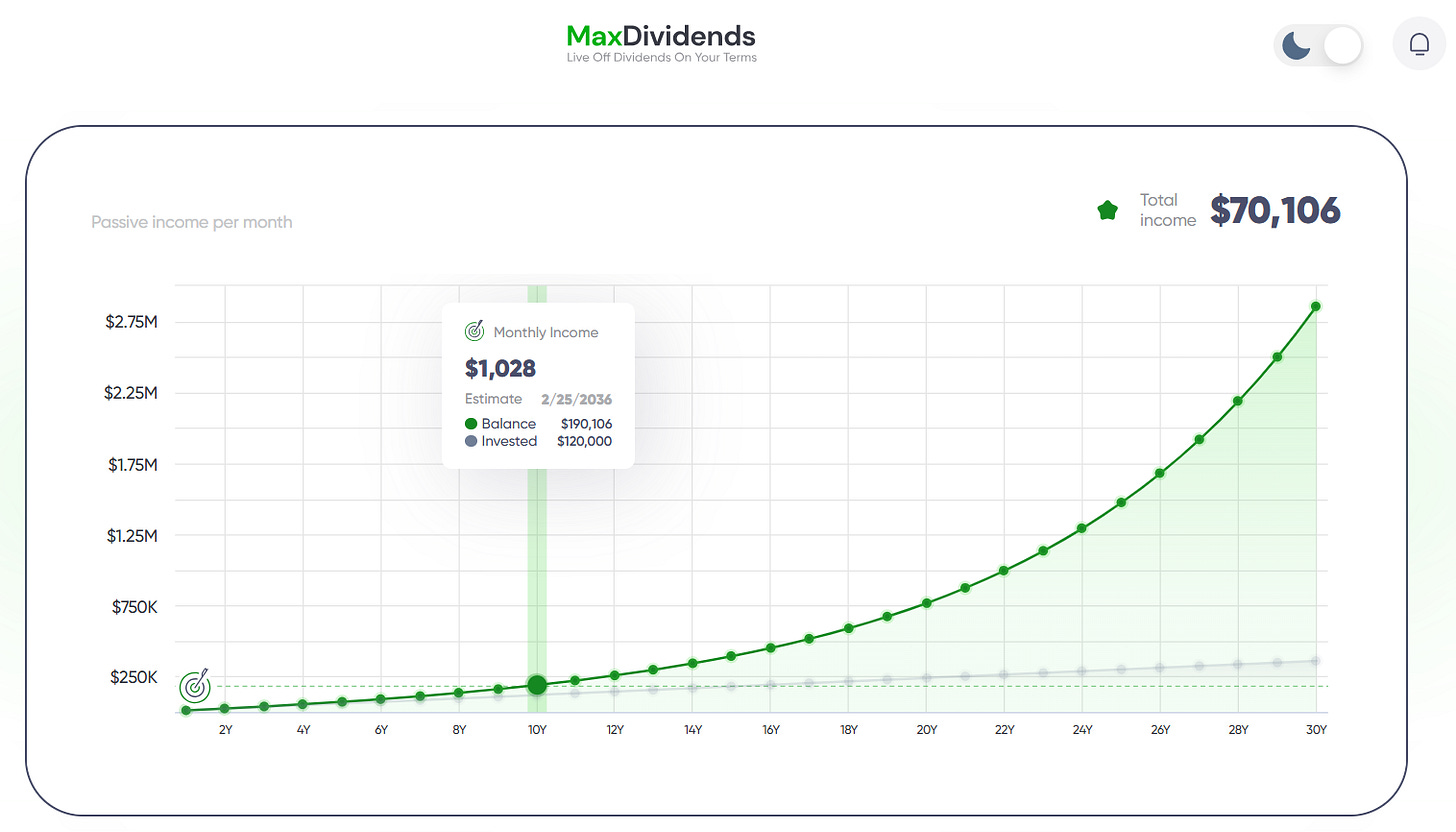Select the 2Y balance data point

(x=225, y=708)
